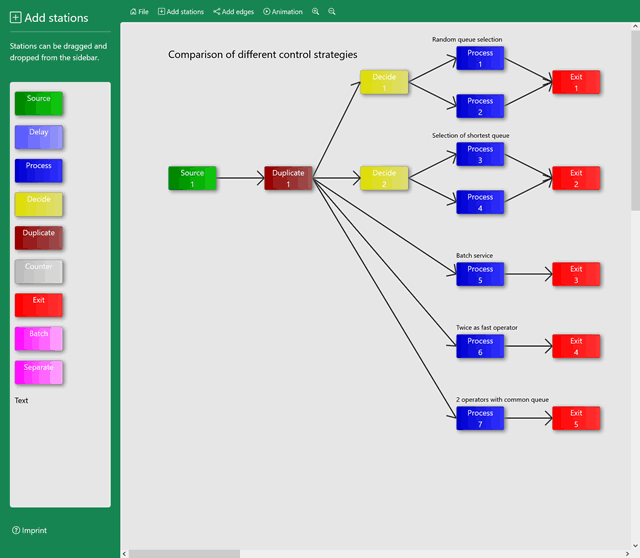Switch to Add edges mode
640x558 pixels.
point(234,12)
